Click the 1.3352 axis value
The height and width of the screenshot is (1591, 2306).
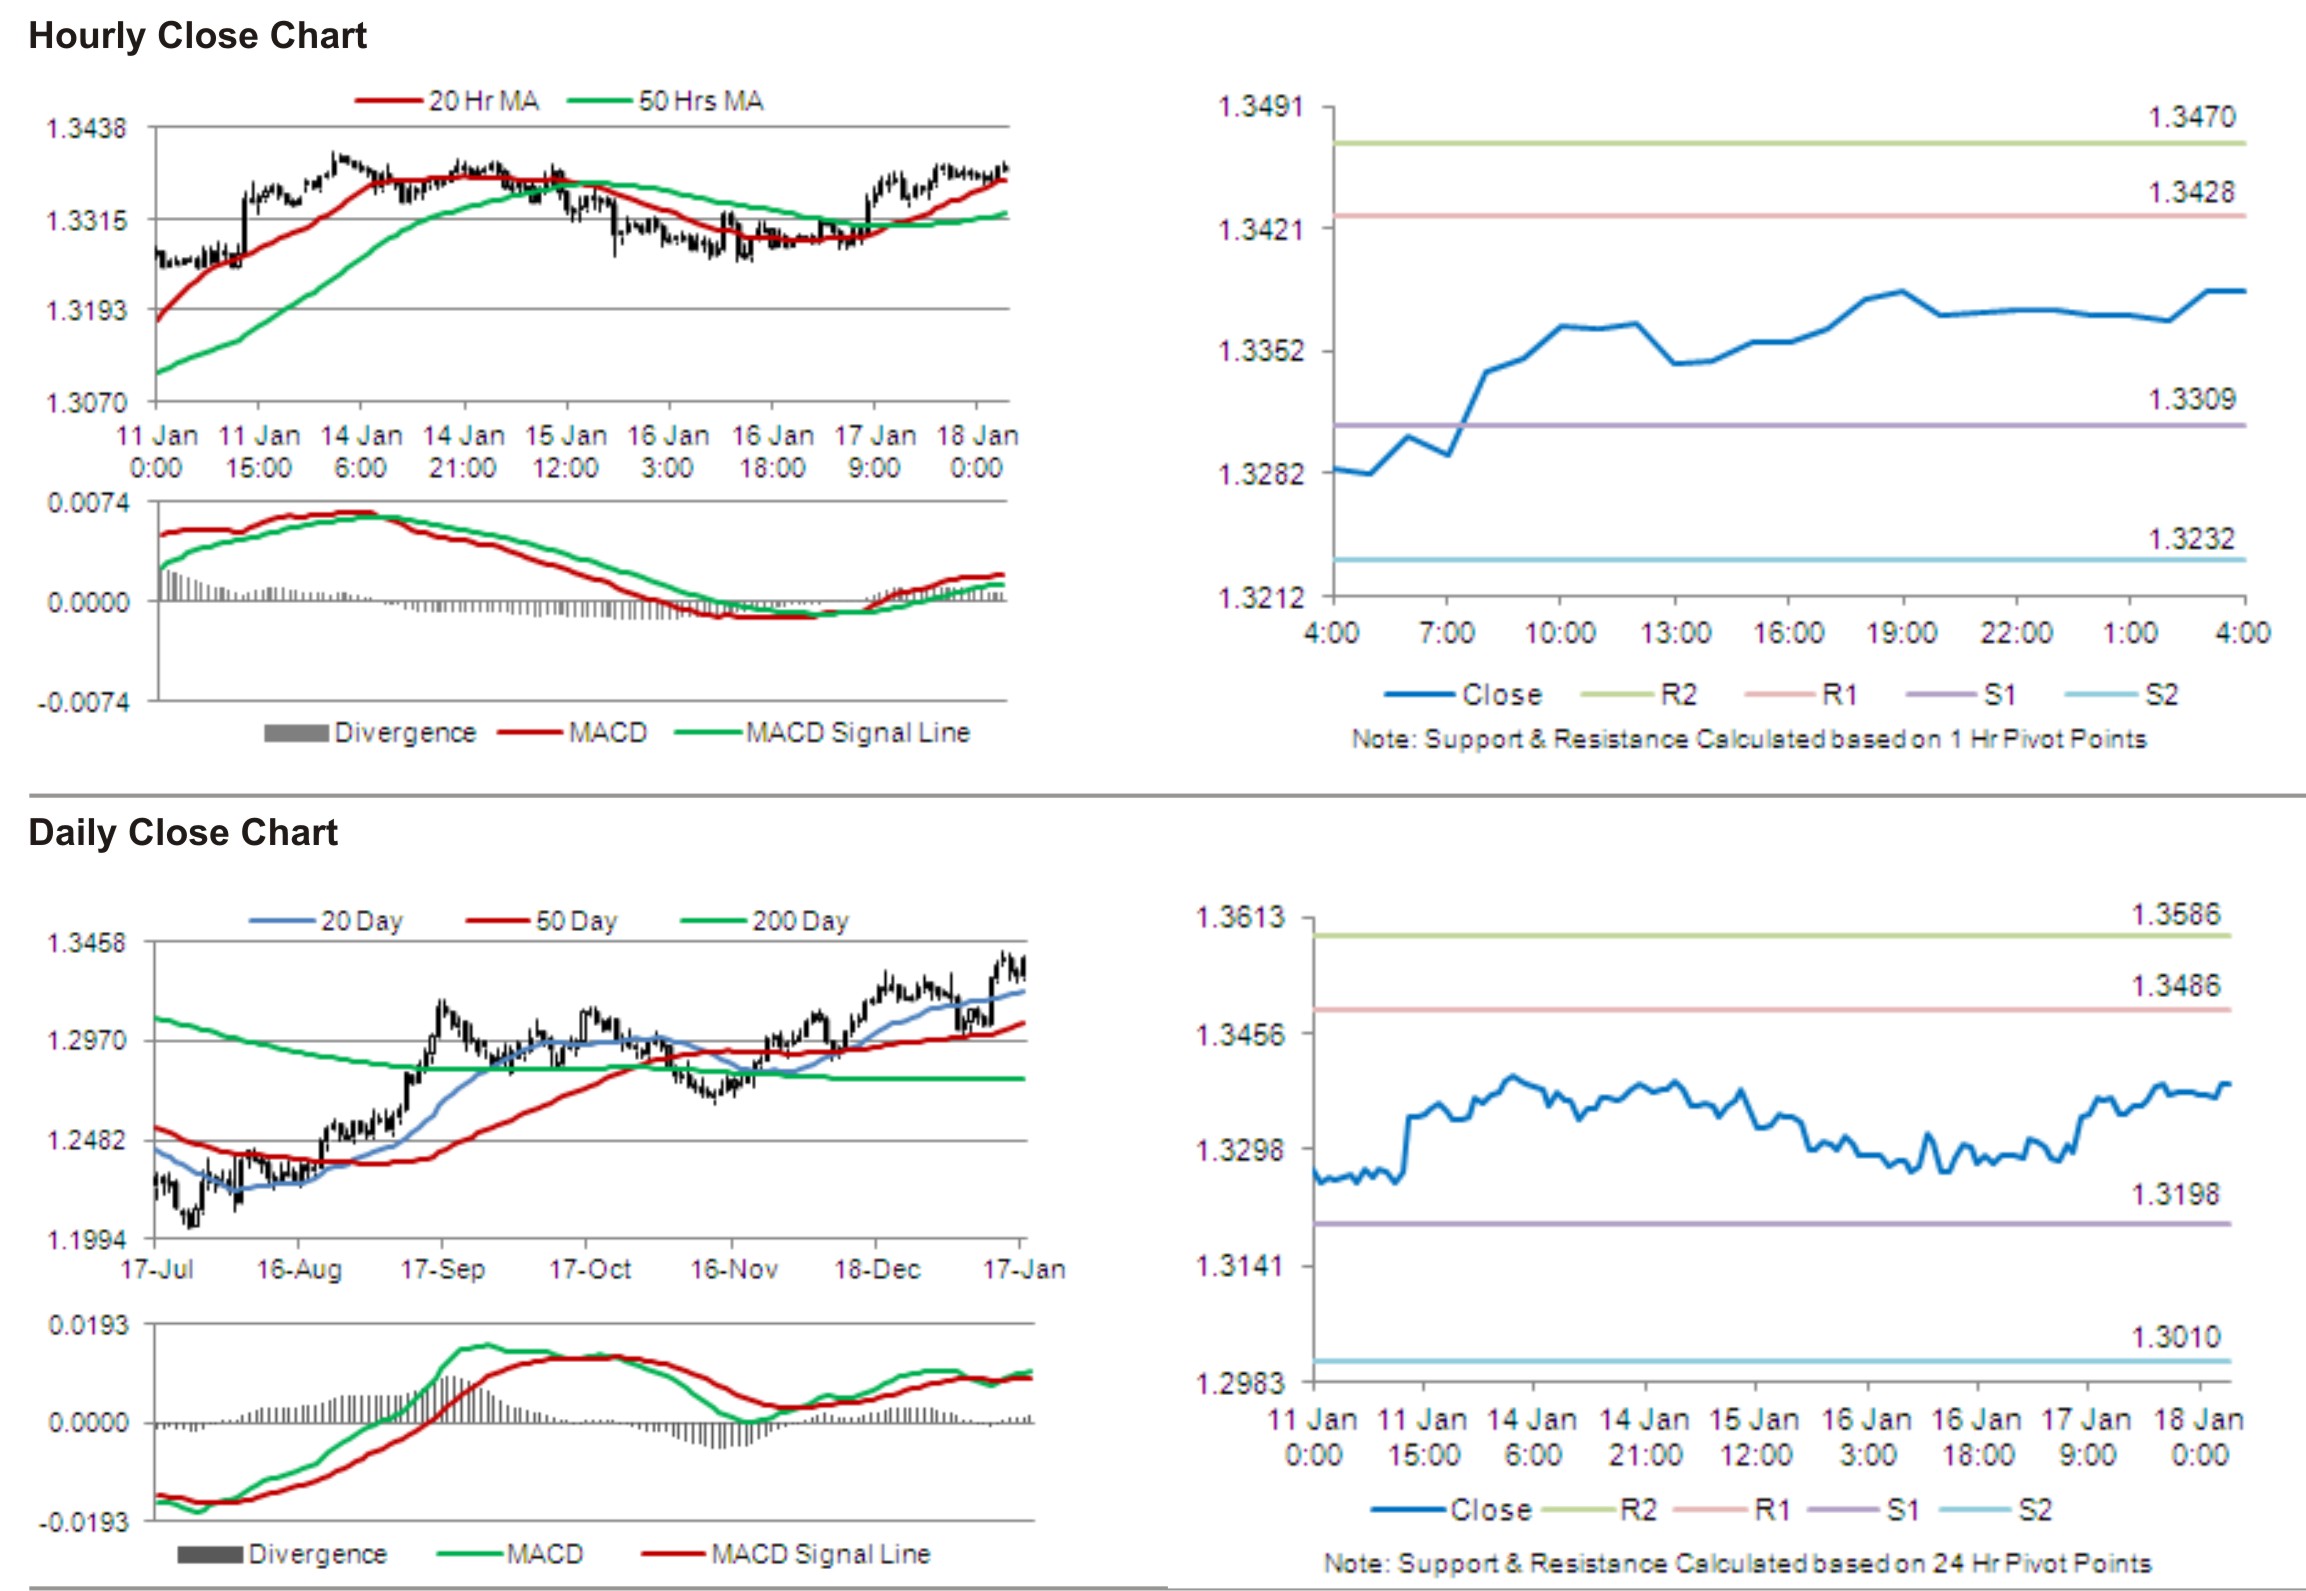point(1261,351)
